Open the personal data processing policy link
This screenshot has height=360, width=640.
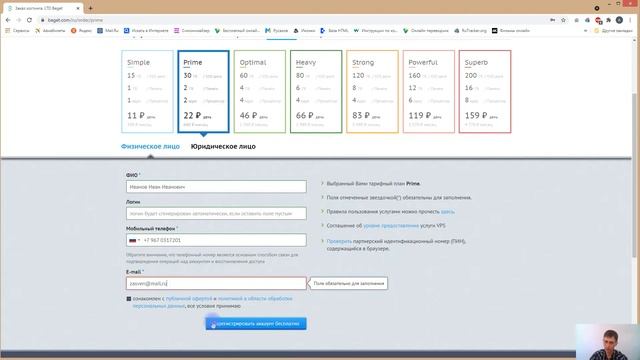coord(212,302)
